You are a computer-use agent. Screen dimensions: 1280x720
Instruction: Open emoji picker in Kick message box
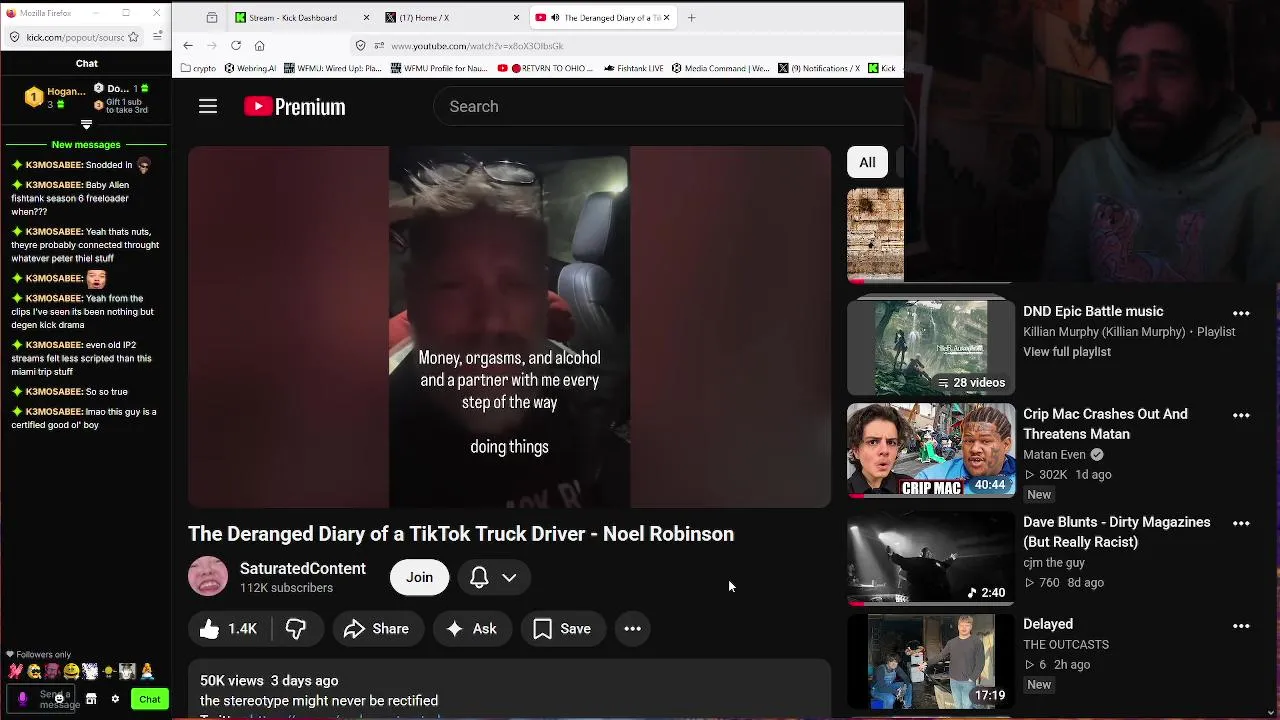59,698
